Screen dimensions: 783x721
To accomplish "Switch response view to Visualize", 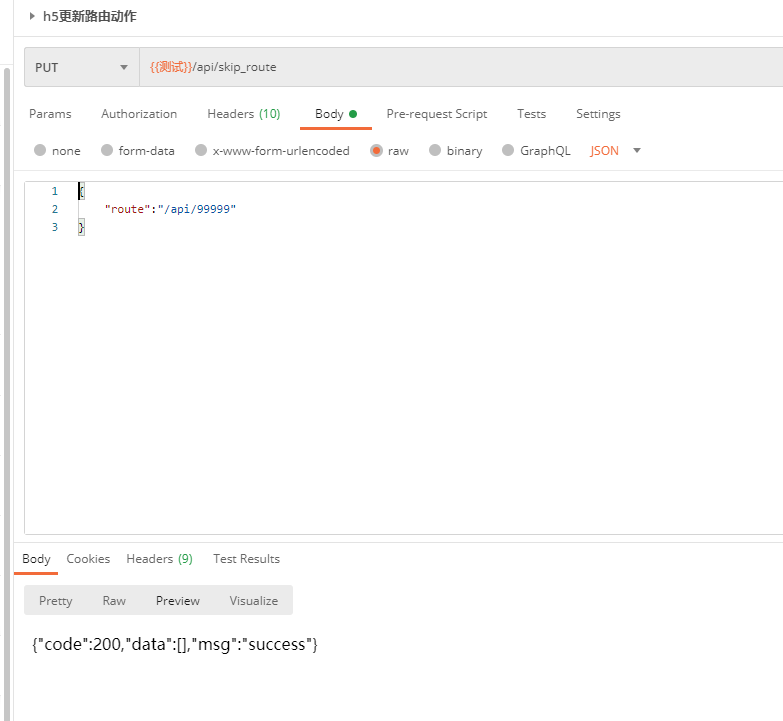I will pyautogui.click(x=254, y=601).
